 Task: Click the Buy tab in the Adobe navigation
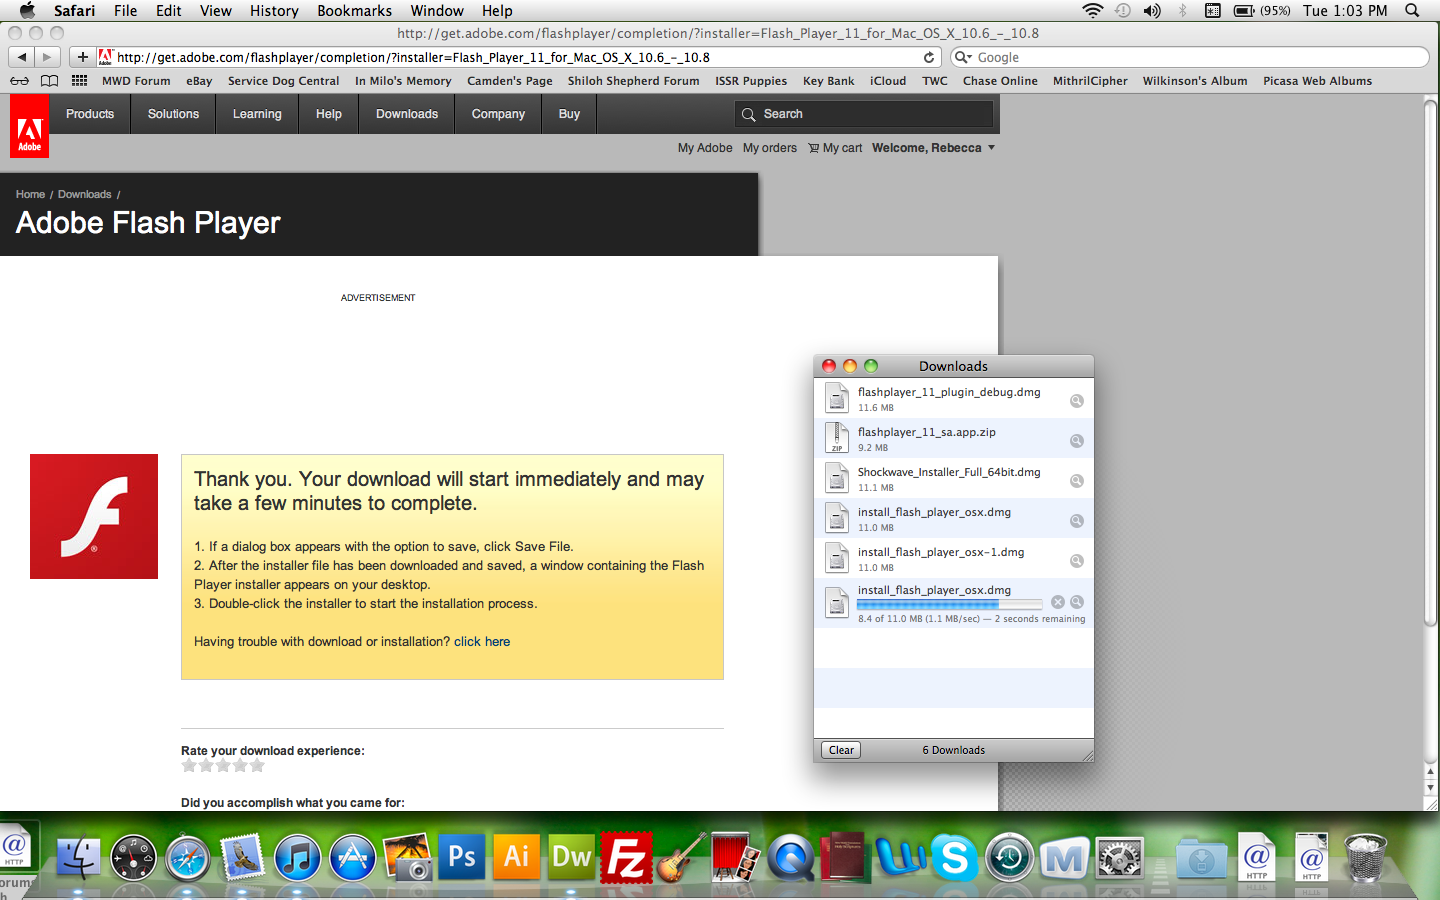[569, 114]
